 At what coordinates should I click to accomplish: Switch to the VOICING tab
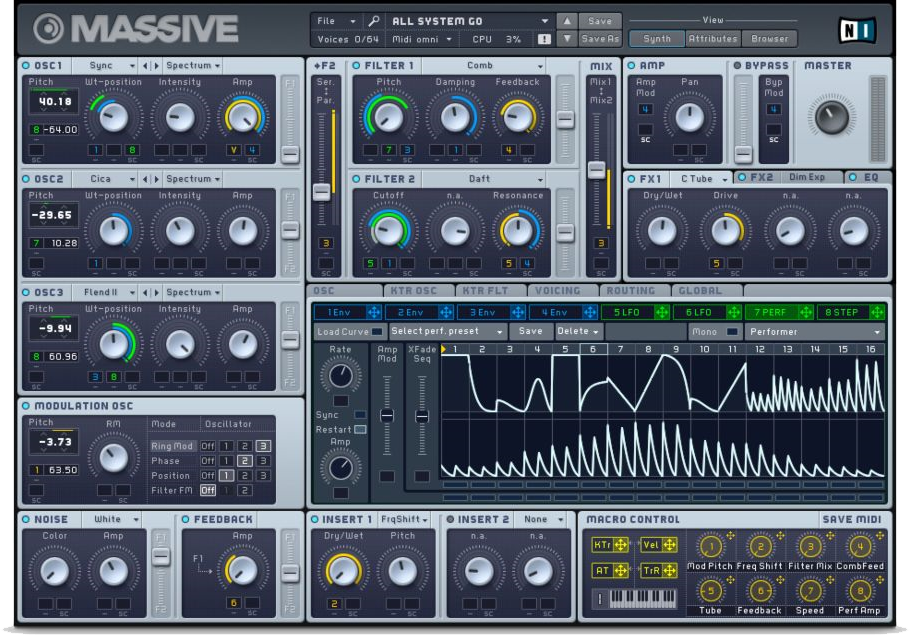point(563,290)
